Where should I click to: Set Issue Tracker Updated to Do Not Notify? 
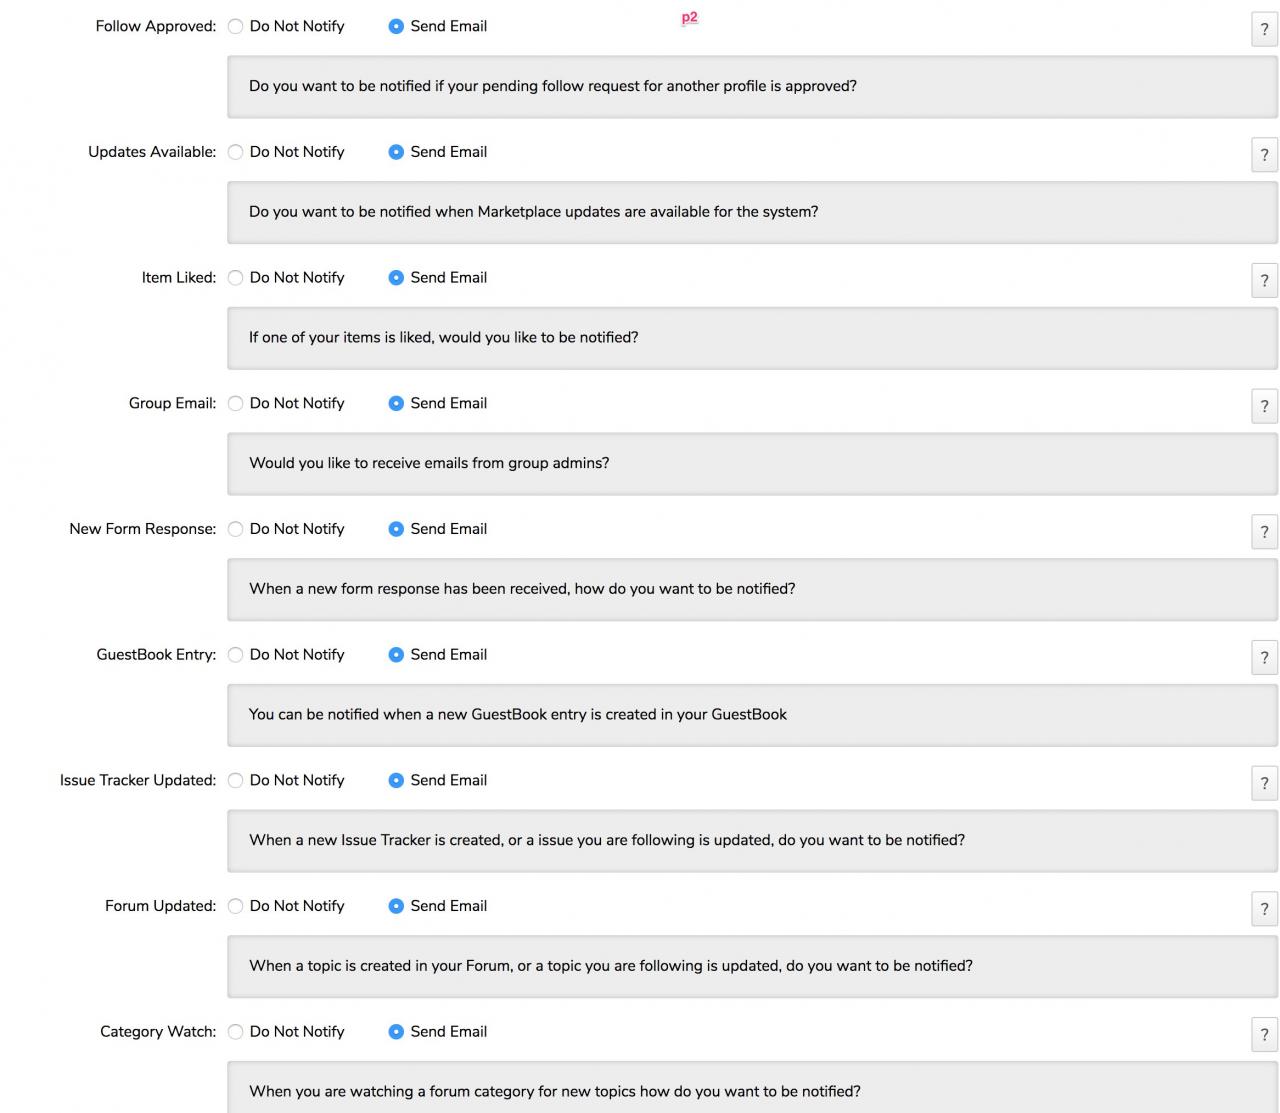click(x=236, y=781)
